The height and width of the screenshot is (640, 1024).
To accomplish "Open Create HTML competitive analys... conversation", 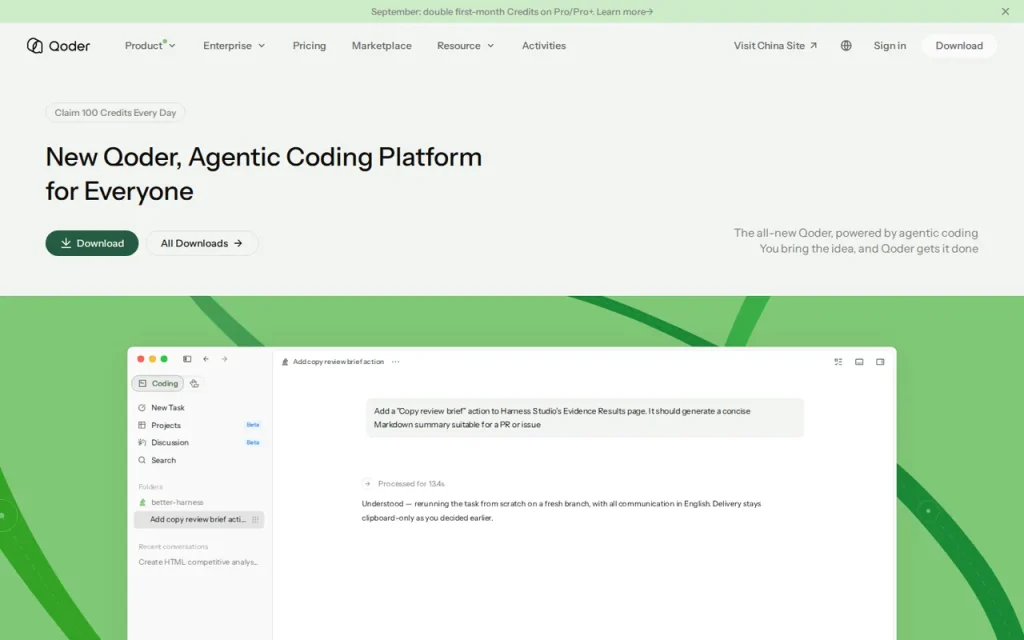I will click(198, 562).
